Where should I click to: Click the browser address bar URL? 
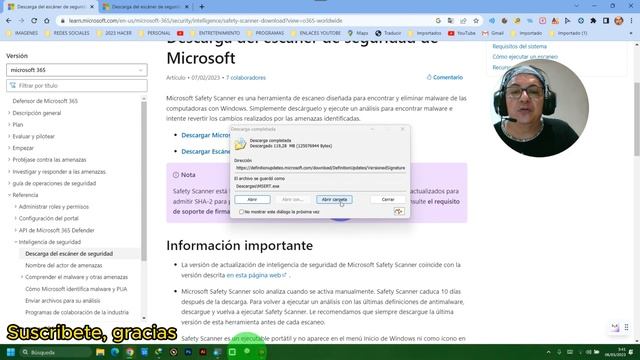click(x=205, y=20)
